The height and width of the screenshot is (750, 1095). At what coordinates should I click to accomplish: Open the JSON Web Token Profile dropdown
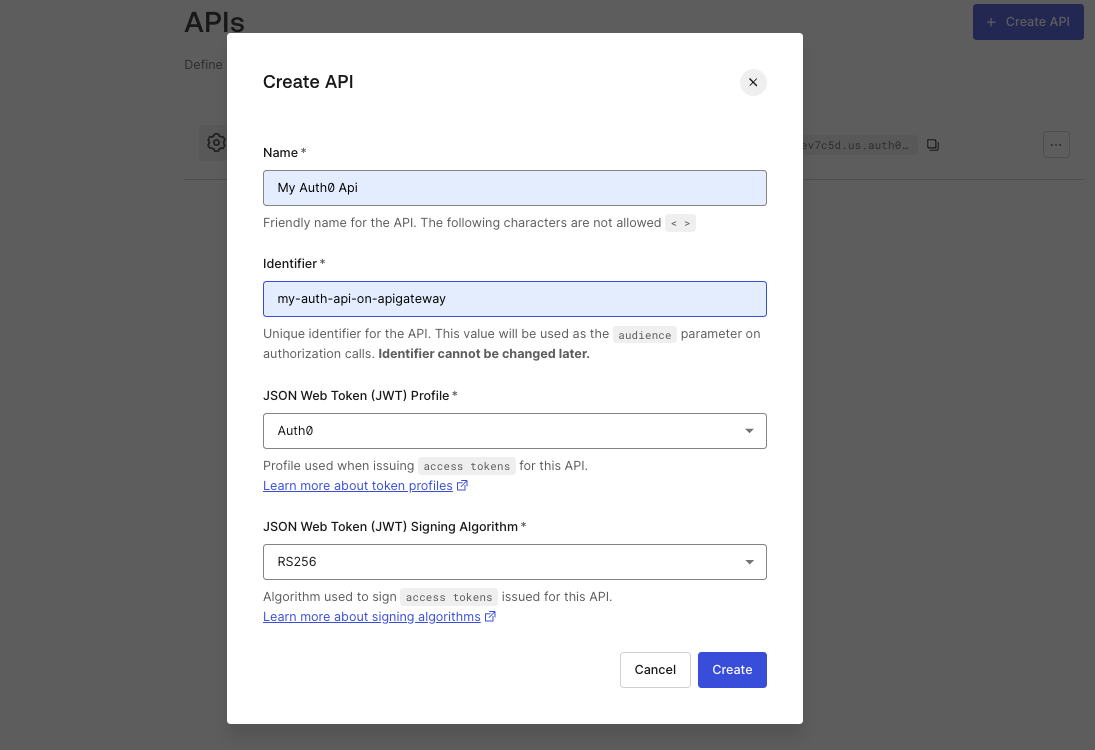(514, 430)
